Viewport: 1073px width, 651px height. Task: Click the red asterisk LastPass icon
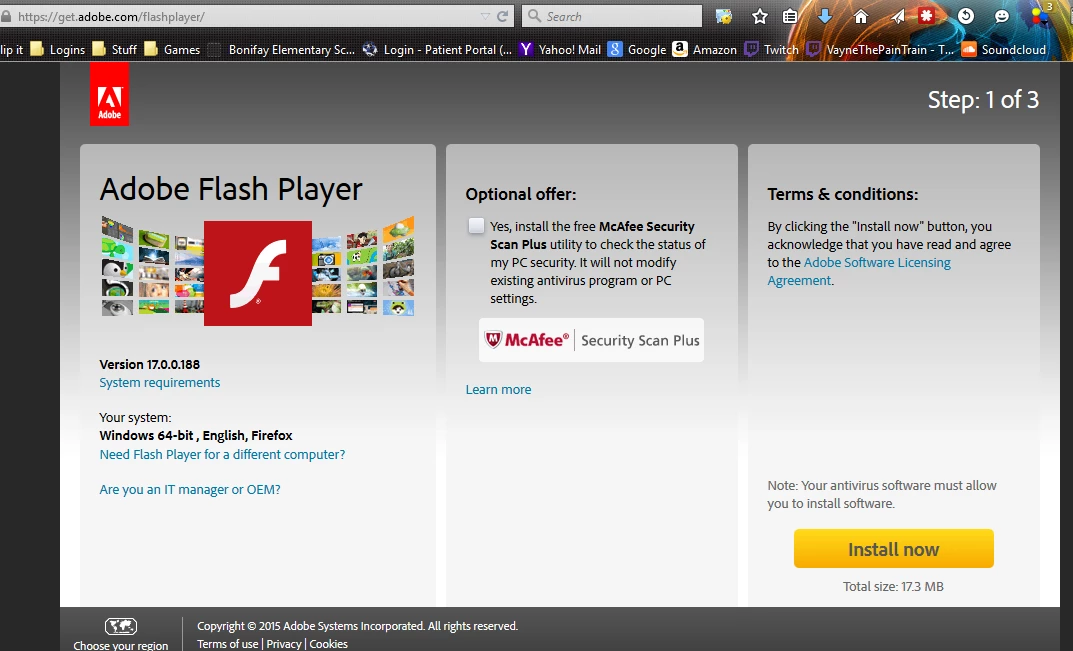[927, 16]
